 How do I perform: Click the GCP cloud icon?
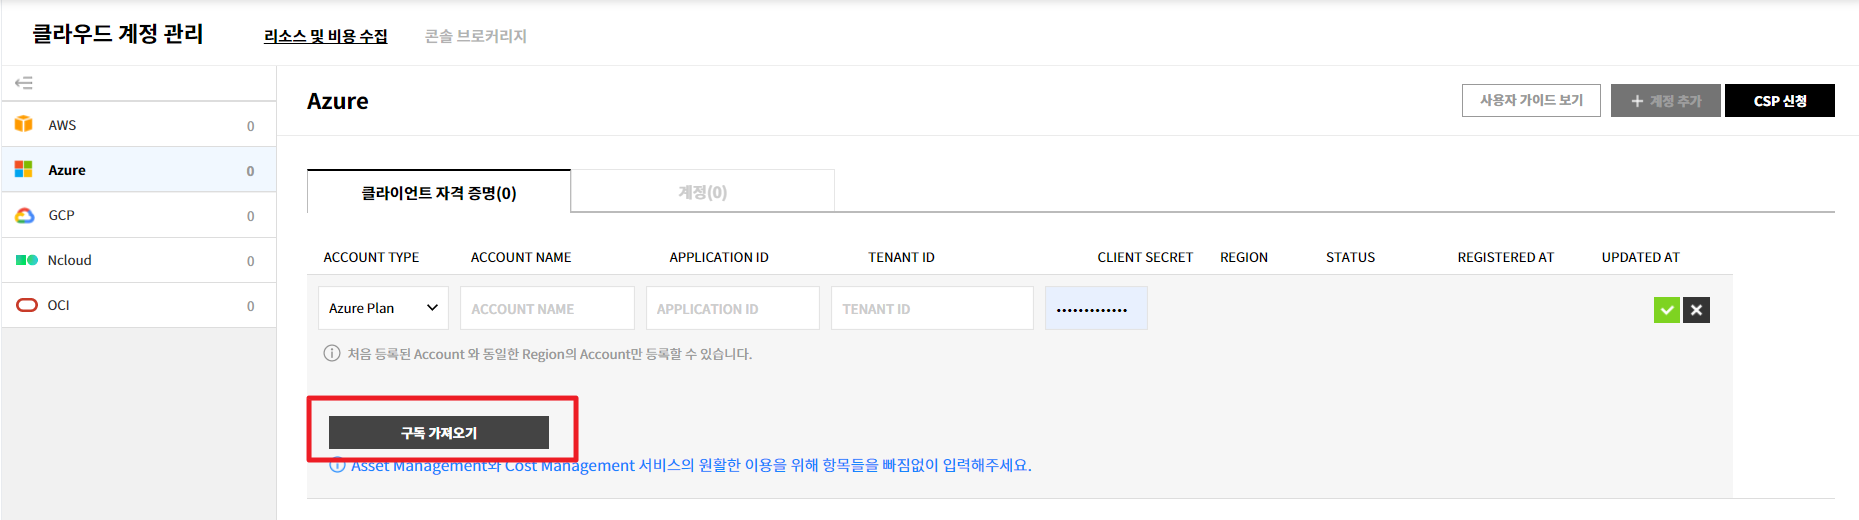(25, 215)
